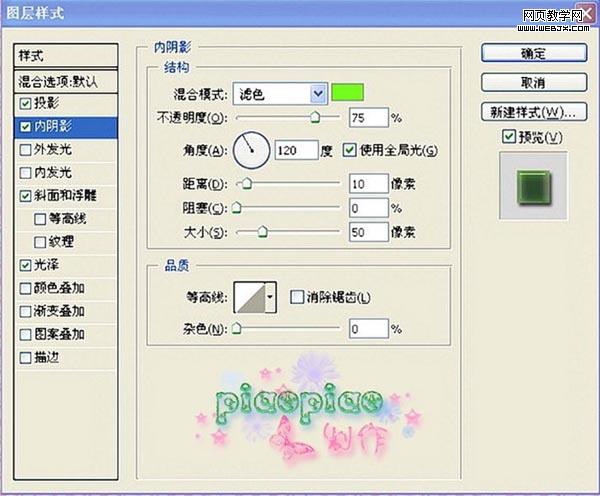600x496 pixels.
Task: Enable the 图案叠加 checkbox
Action: (25, 334)
